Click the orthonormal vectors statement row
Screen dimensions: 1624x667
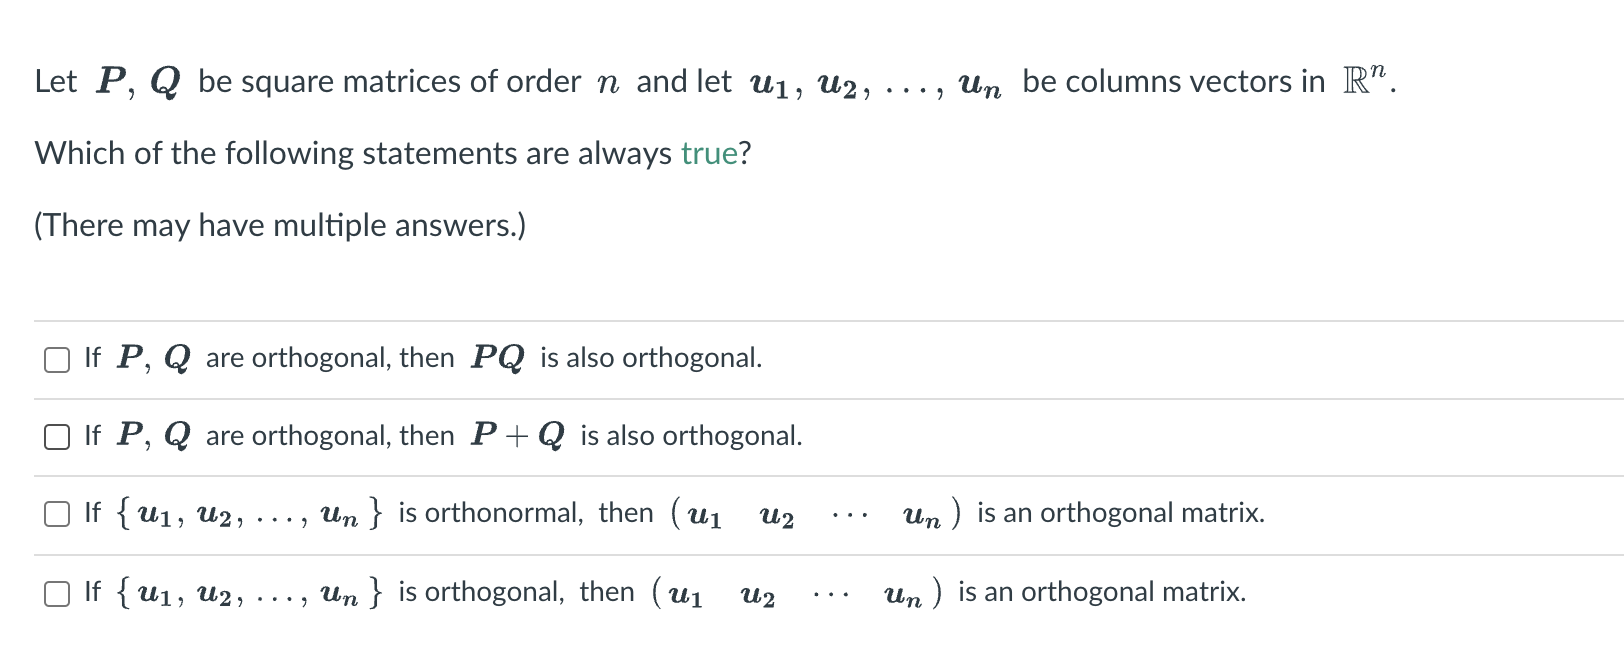[670, 514]
